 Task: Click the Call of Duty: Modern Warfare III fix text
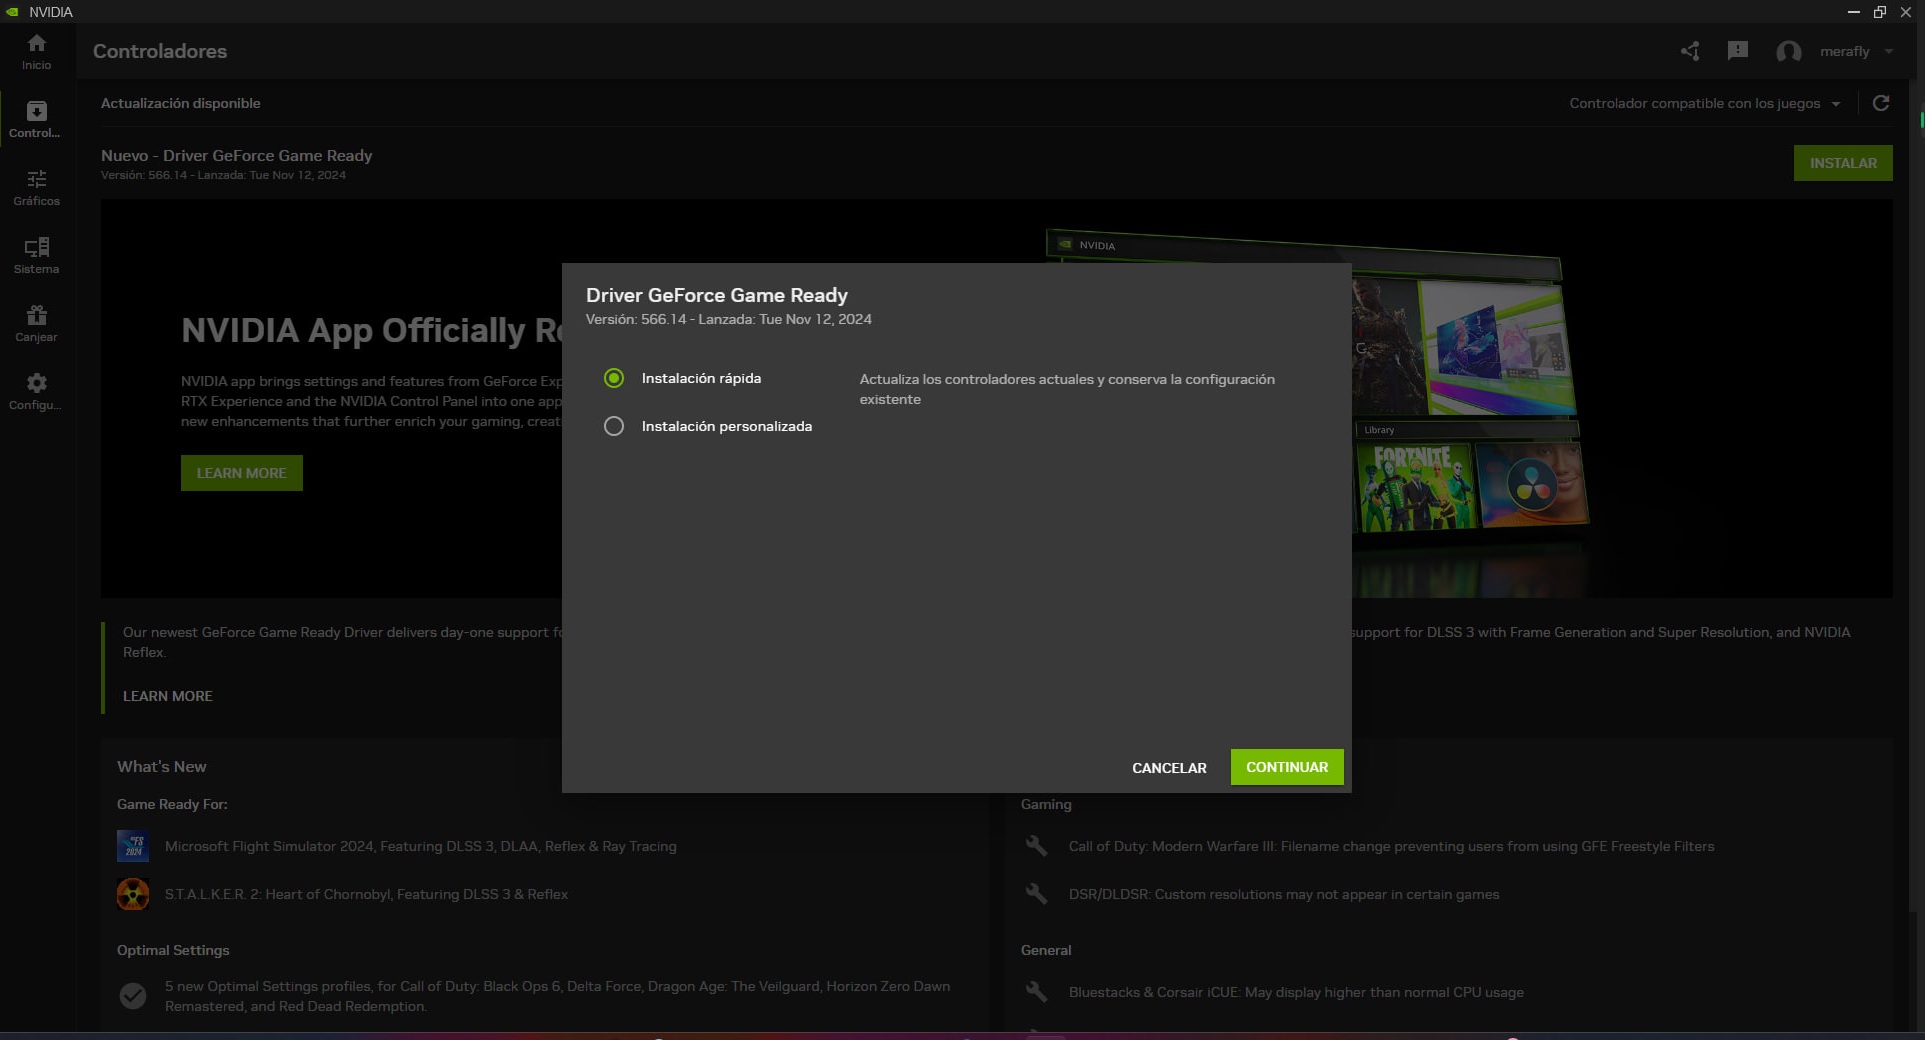(x=1391, y=846)
